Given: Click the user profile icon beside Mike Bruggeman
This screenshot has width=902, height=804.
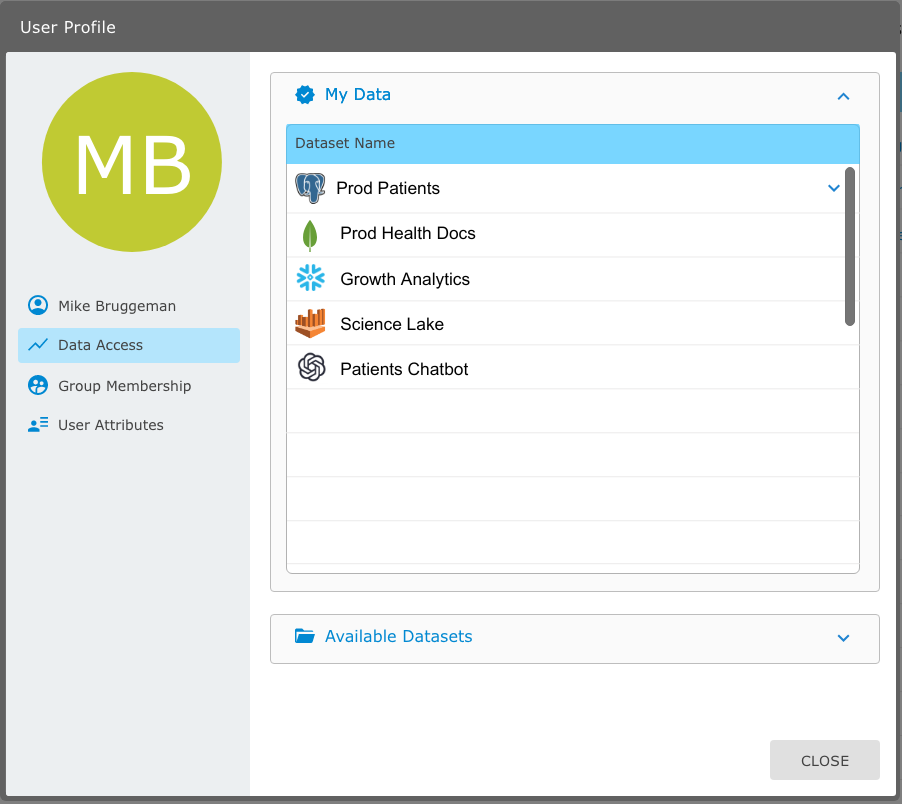Looking at the screenshot, I should coord(38,306).
